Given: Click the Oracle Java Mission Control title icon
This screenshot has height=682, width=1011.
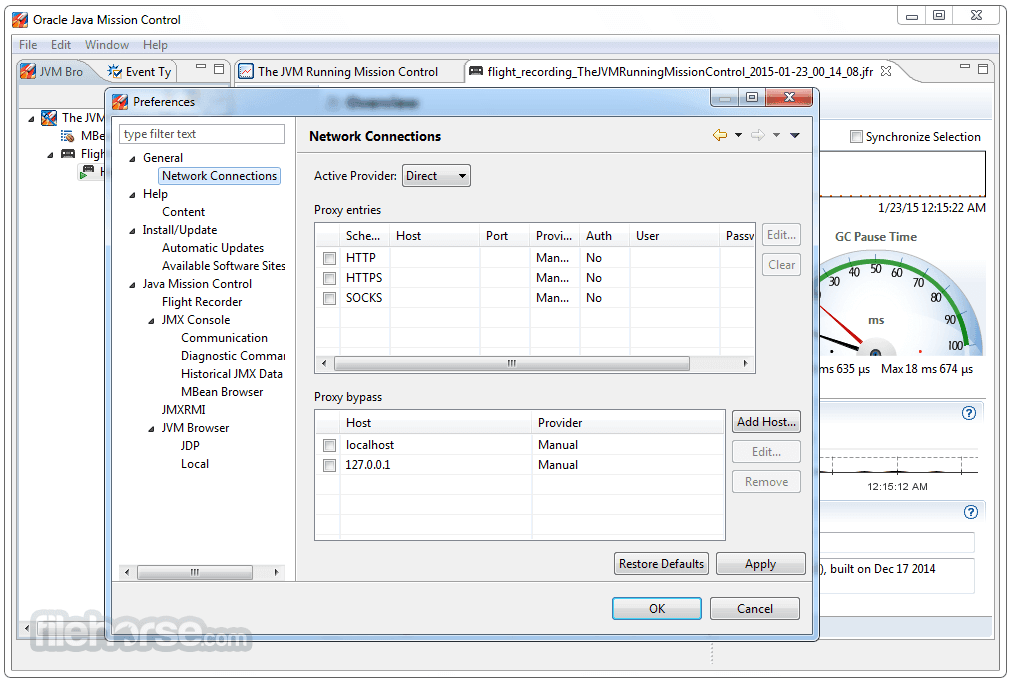Looking at the screenshot, I should tap(20, 20).
